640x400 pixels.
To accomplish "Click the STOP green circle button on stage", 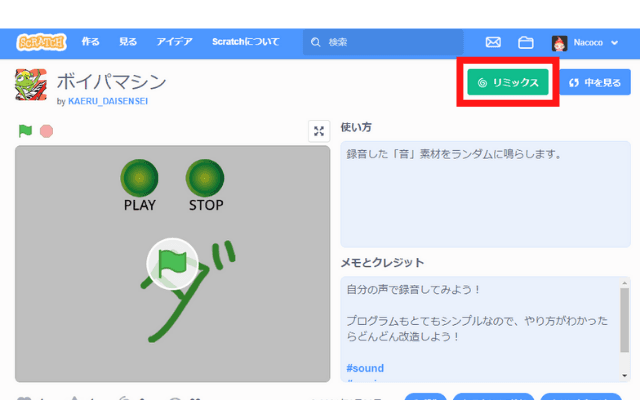I will coord(205,178).
